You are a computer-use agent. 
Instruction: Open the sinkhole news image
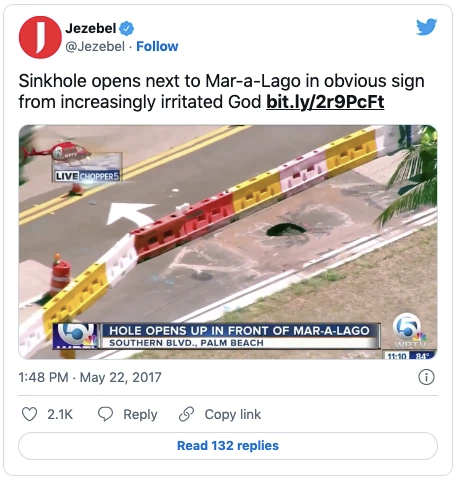coord(228,242)
